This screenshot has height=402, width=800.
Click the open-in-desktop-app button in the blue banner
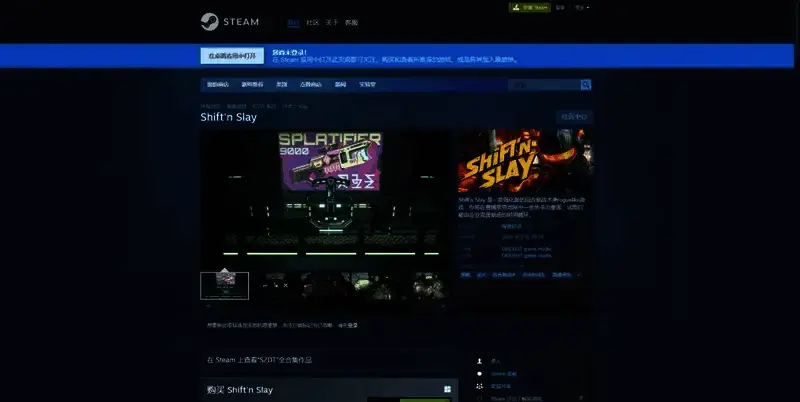pyautogui.click(x=231, y=56)
